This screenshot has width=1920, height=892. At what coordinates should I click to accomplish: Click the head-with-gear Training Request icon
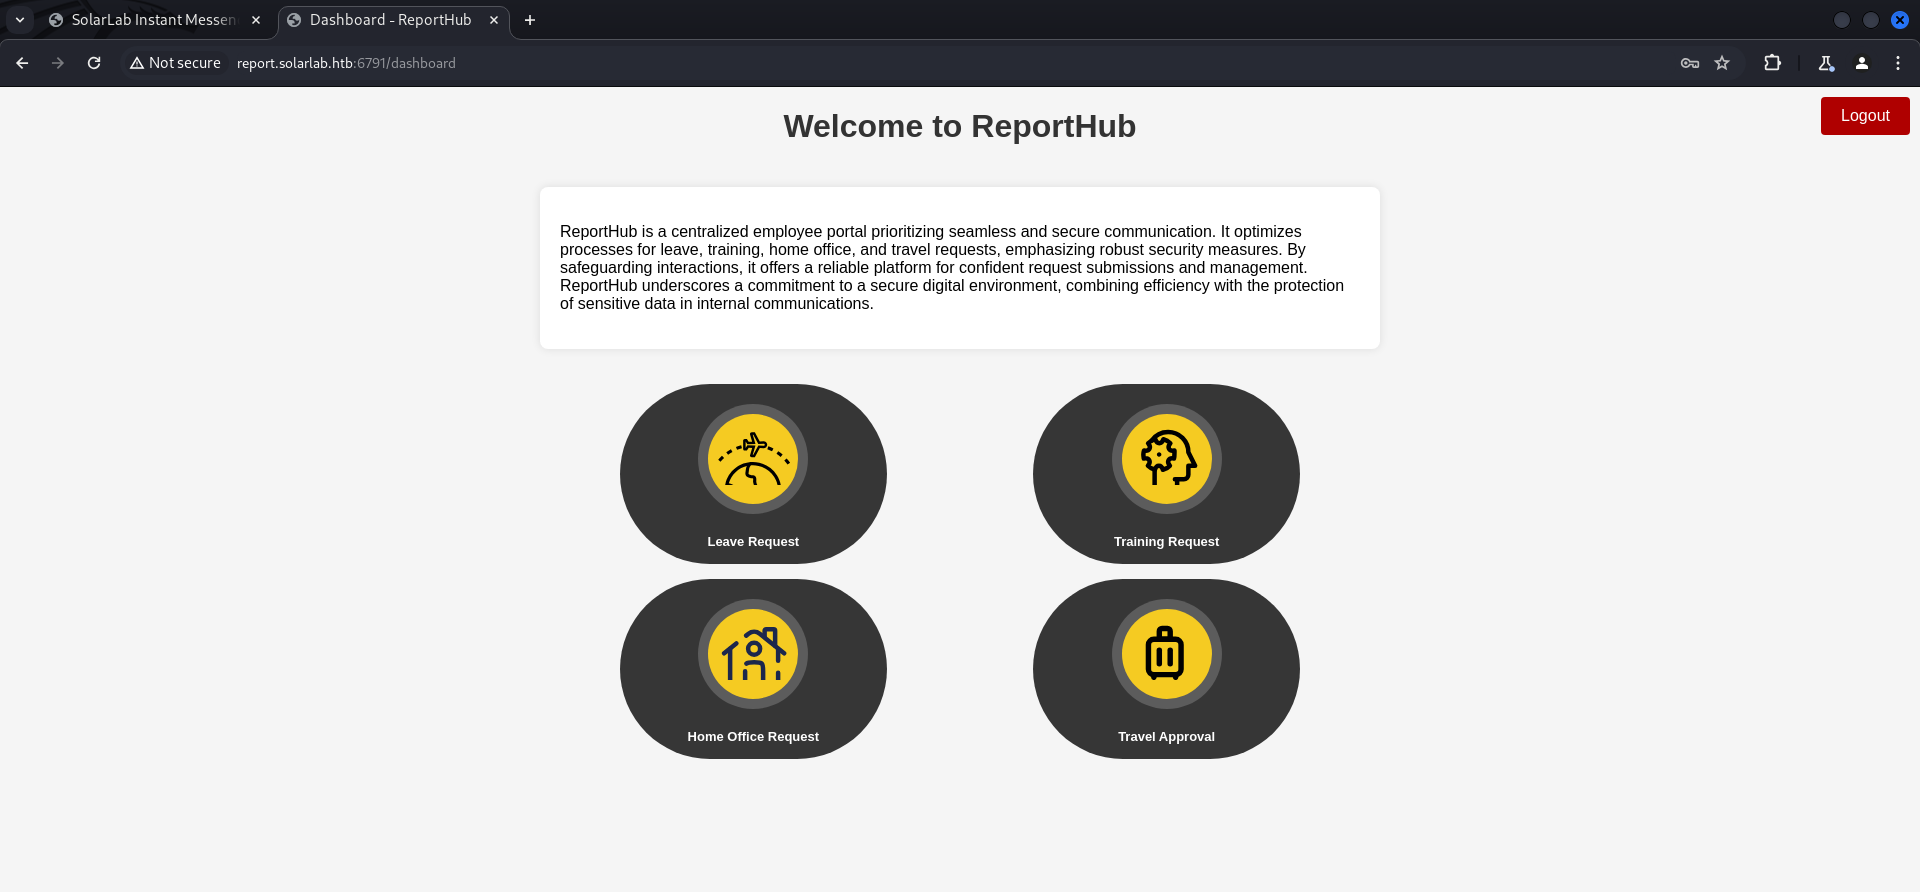pos(1166,459)
